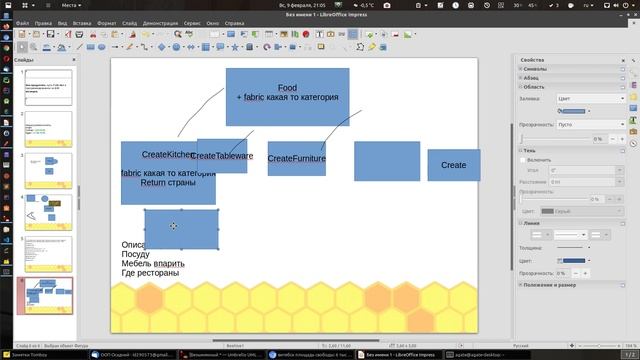Open the Файл menu

pyautogui.click(x=22, y=23)
